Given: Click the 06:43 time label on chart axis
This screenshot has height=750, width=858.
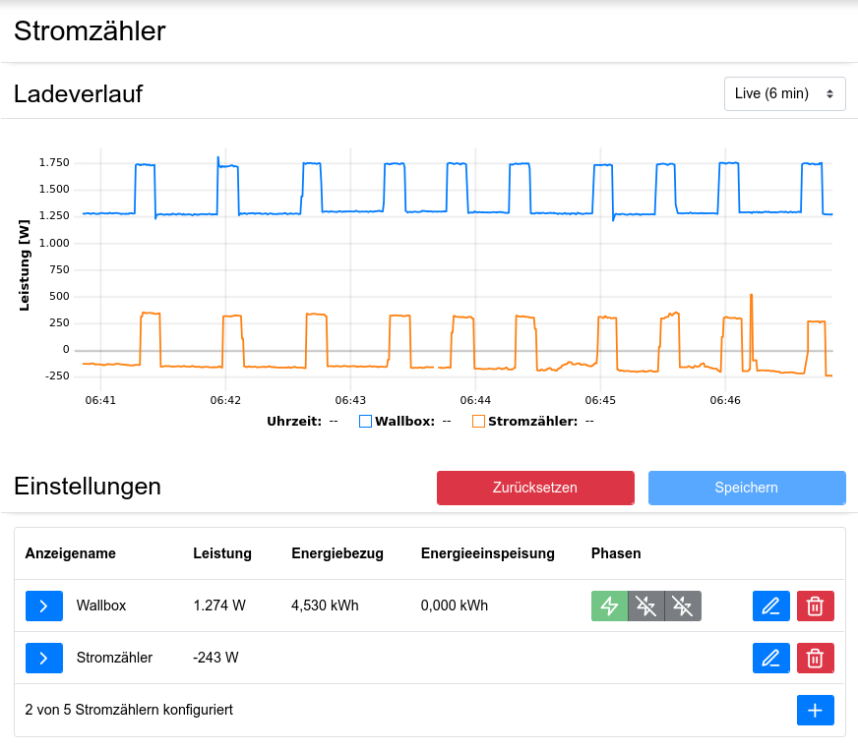Looking at the screenshot, I should pyautogui.click(x=350, y=400).
